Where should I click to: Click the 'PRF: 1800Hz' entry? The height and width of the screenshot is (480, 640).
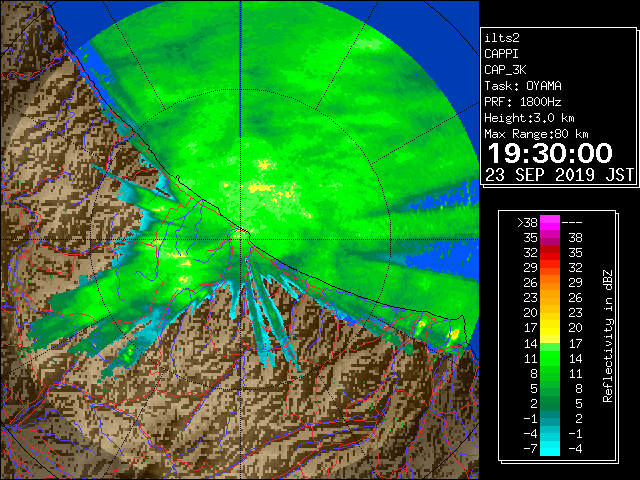click(x=523, y=102)
